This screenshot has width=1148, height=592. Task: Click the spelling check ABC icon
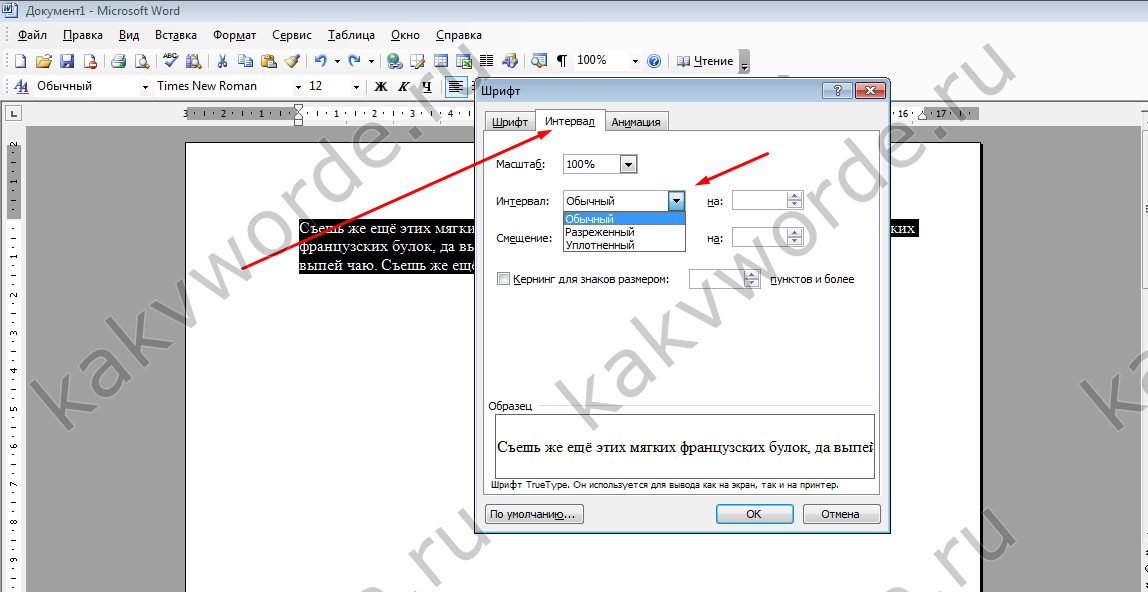pos(170,61)
